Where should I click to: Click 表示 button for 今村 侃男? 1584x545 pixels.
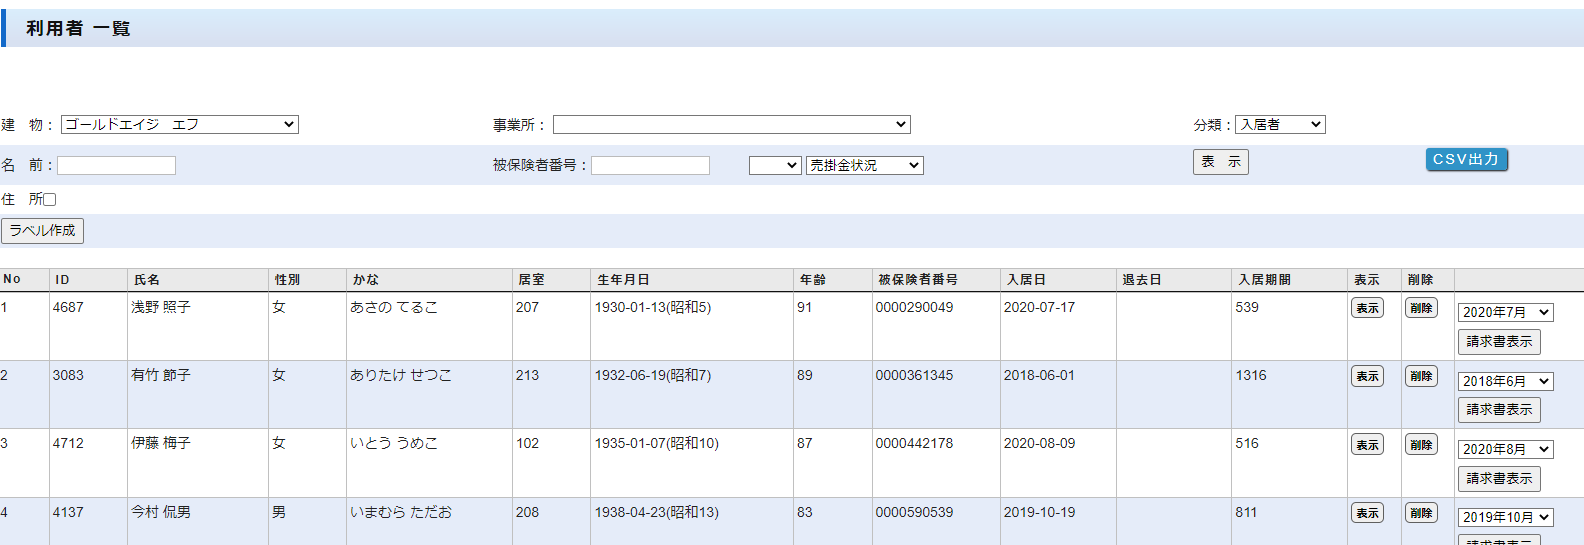tap(1367, 513)
